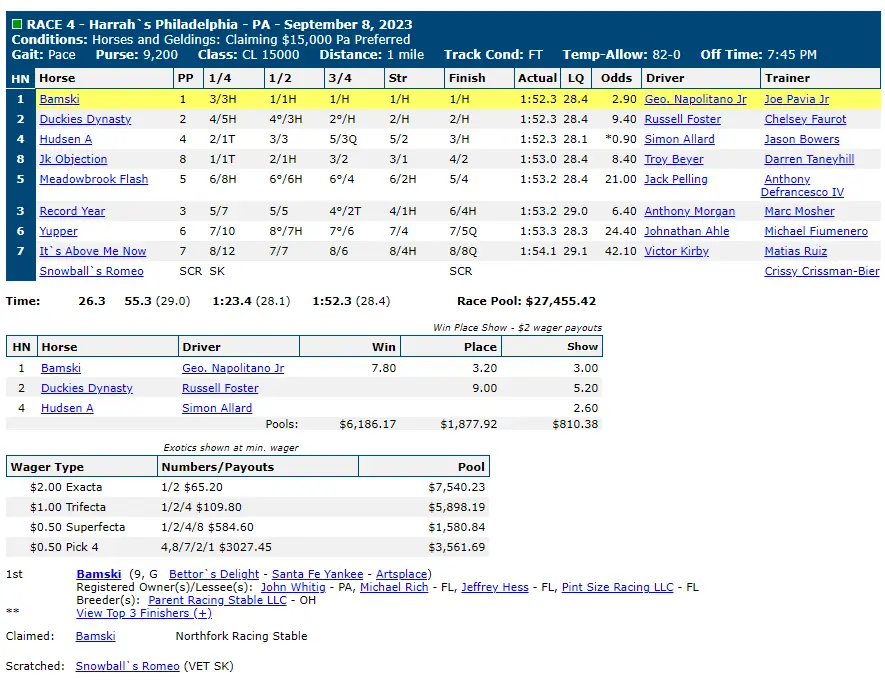Expand View Top 3 Finishers (+)
The width and height of the screenshot is (885, 681).
(144, 613)
